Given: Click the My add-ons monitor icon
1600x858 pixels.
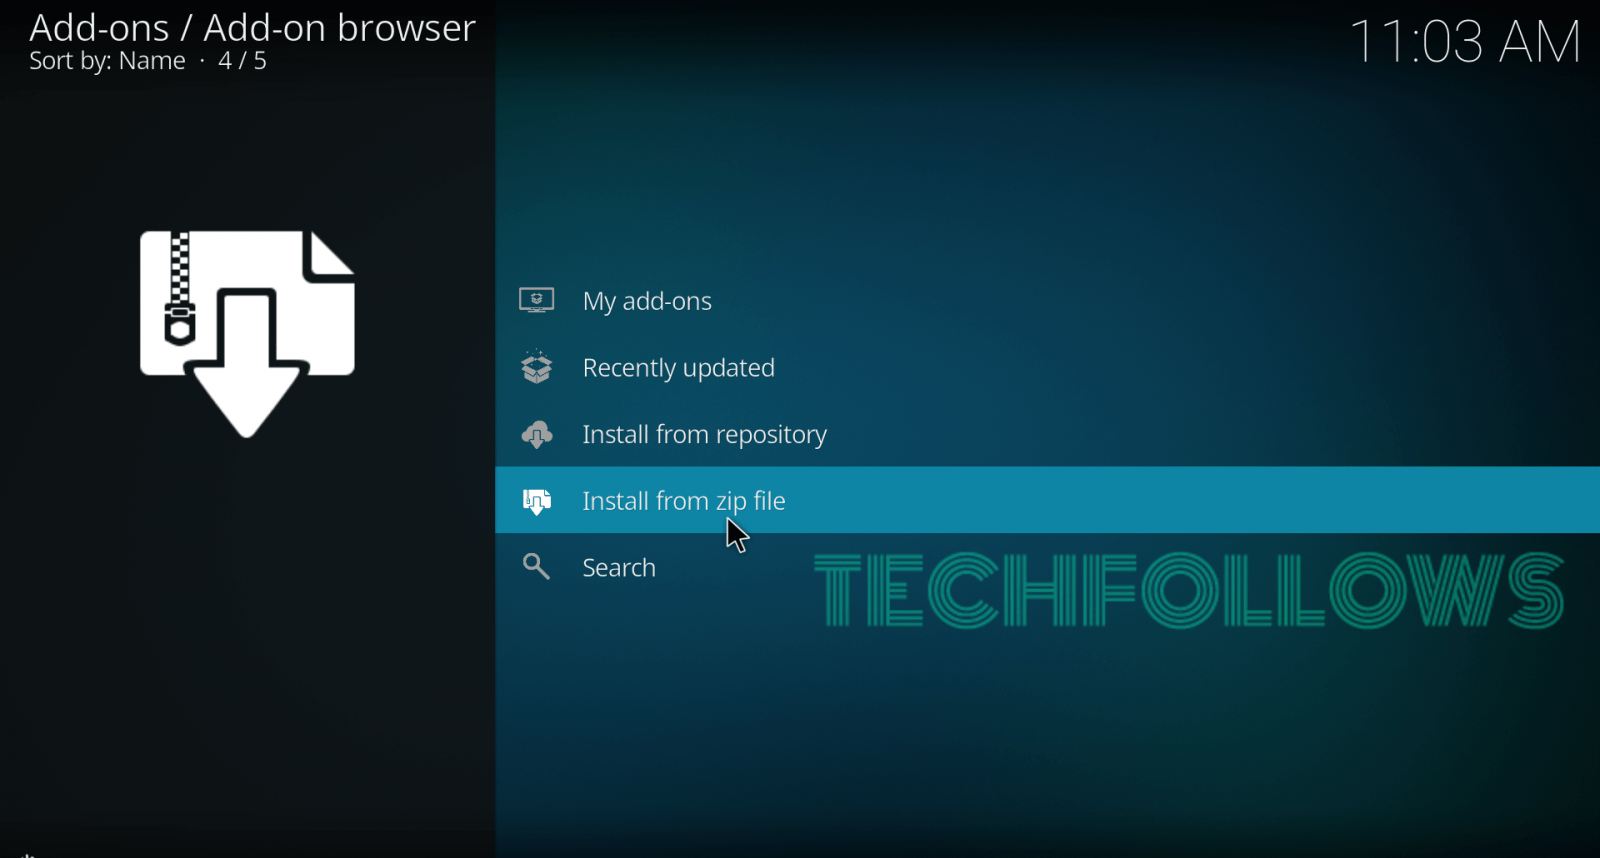Looking at the screenshot, I should 537,300.
